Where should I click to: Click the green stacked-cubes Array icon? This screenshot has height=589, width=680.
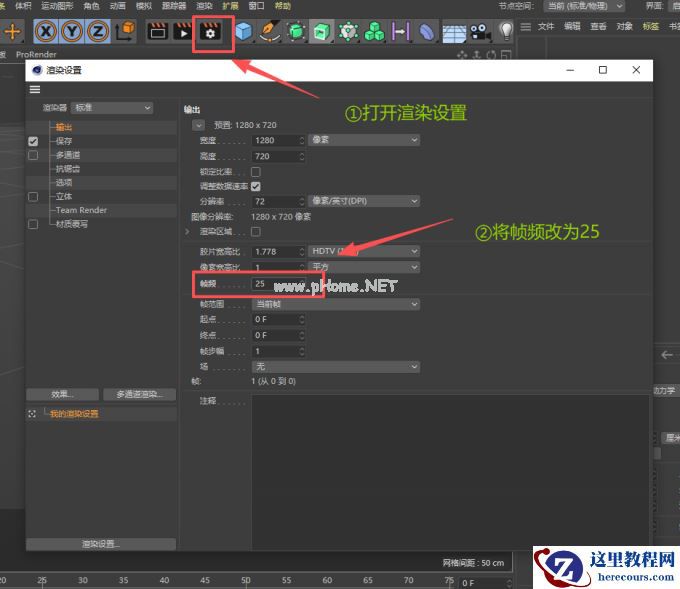374,32
